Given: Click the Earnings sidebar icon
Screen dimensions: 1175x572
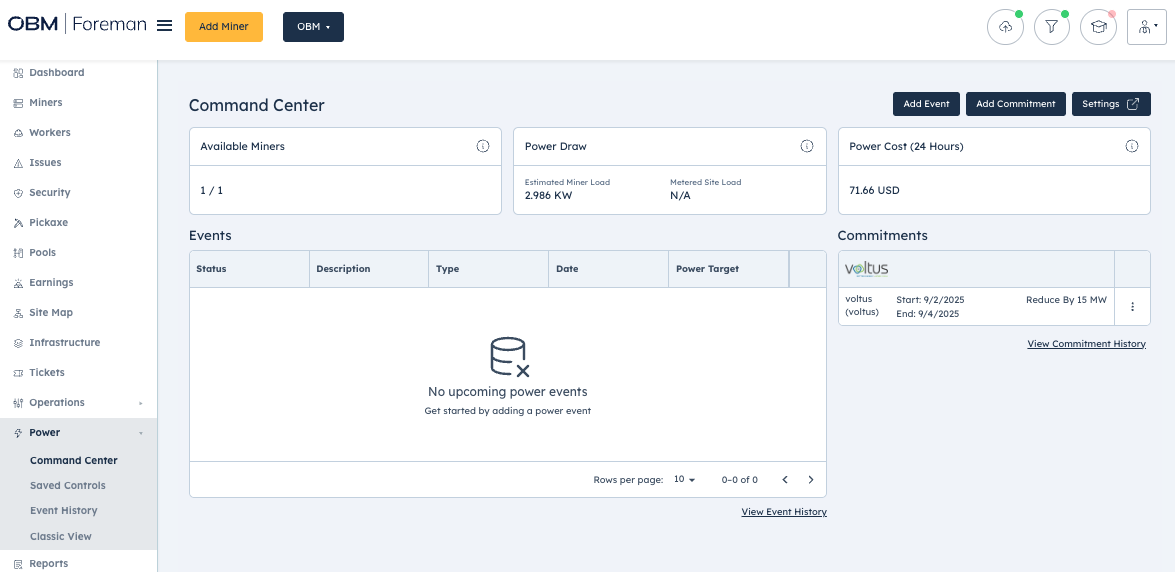Looking at the screenshot, I should [x=19, y=283].
